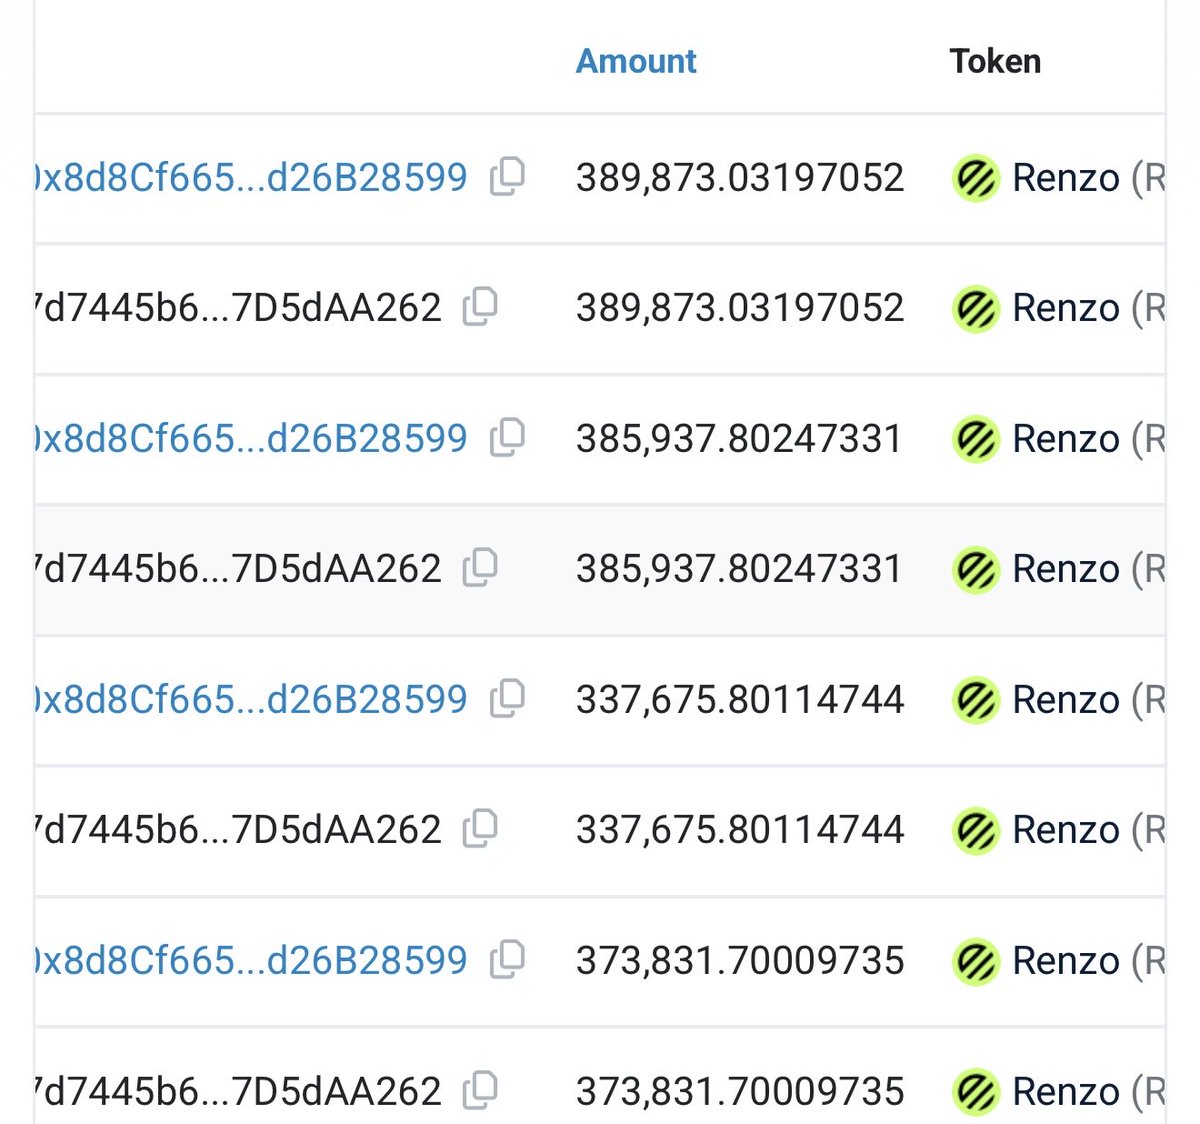
Task: Copy address 0x8d8Cf665 beside amount 373,831.70009735
Action: click(508, 959)
